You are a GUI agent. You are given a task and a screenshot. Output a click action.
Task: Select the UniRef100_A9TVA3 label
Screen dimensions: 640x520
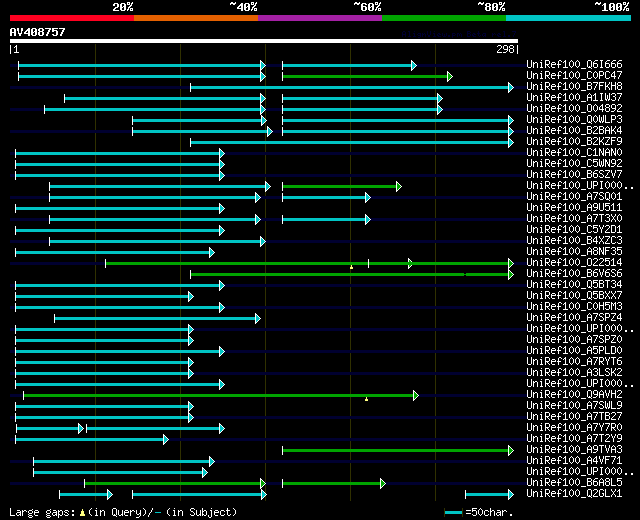pyautogui.click(x=574, y=450)
